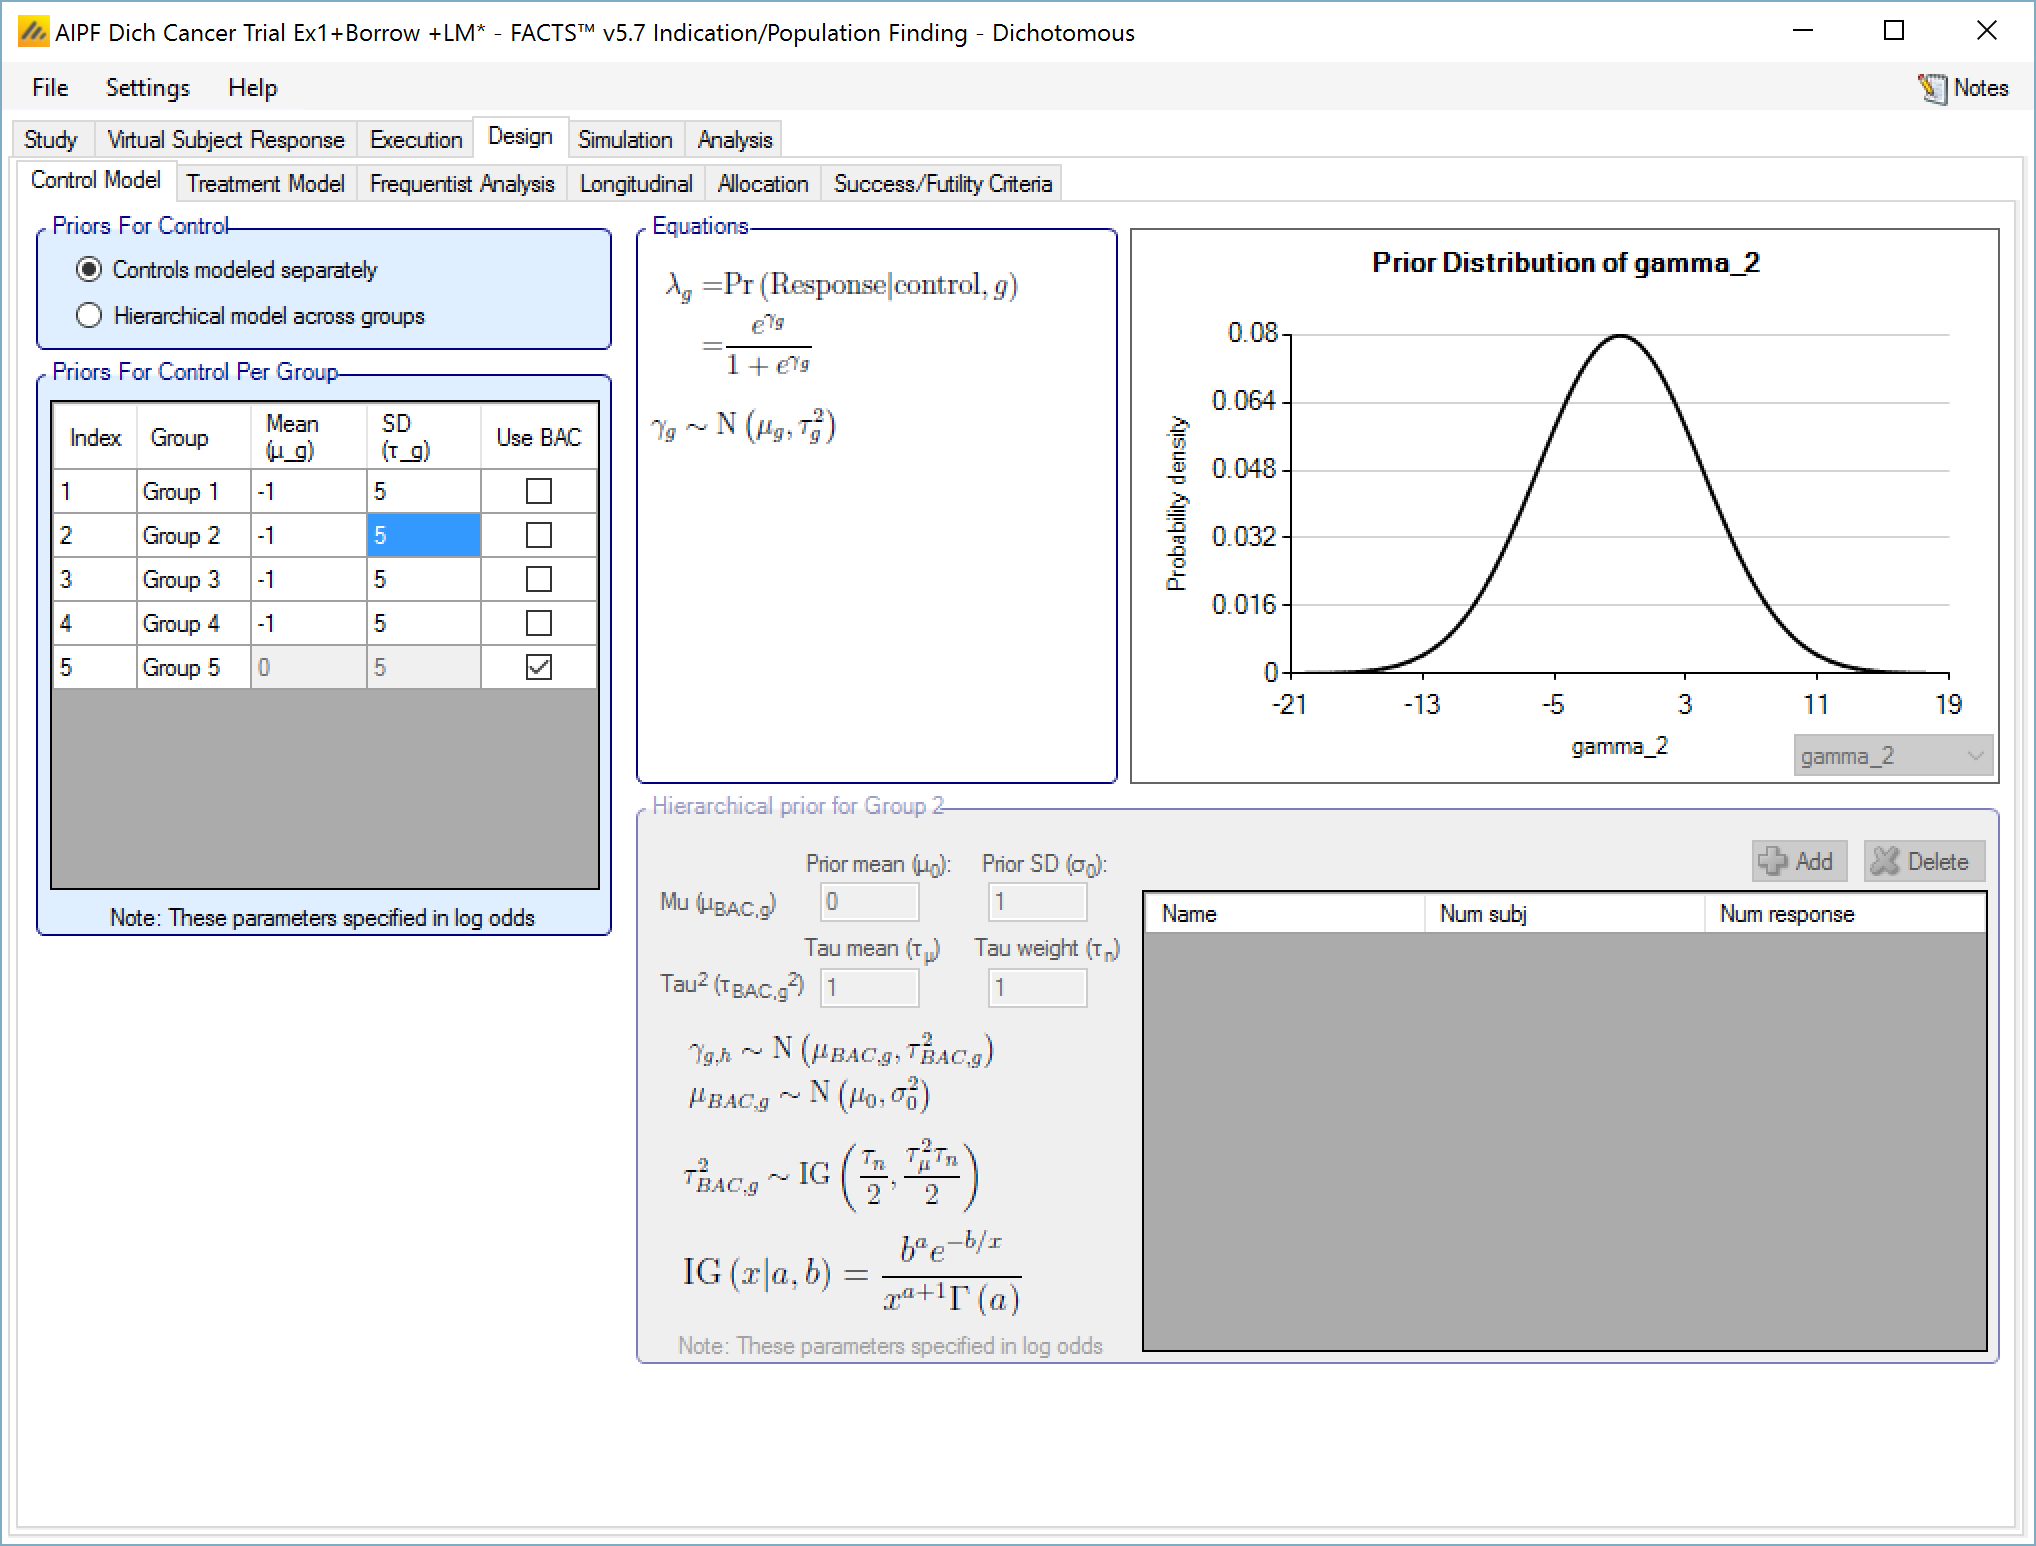Click the Notes icon in menu bar
Image resolution: width=2036 pixels, height=1546 pixels.
[x=1932, y=88]
